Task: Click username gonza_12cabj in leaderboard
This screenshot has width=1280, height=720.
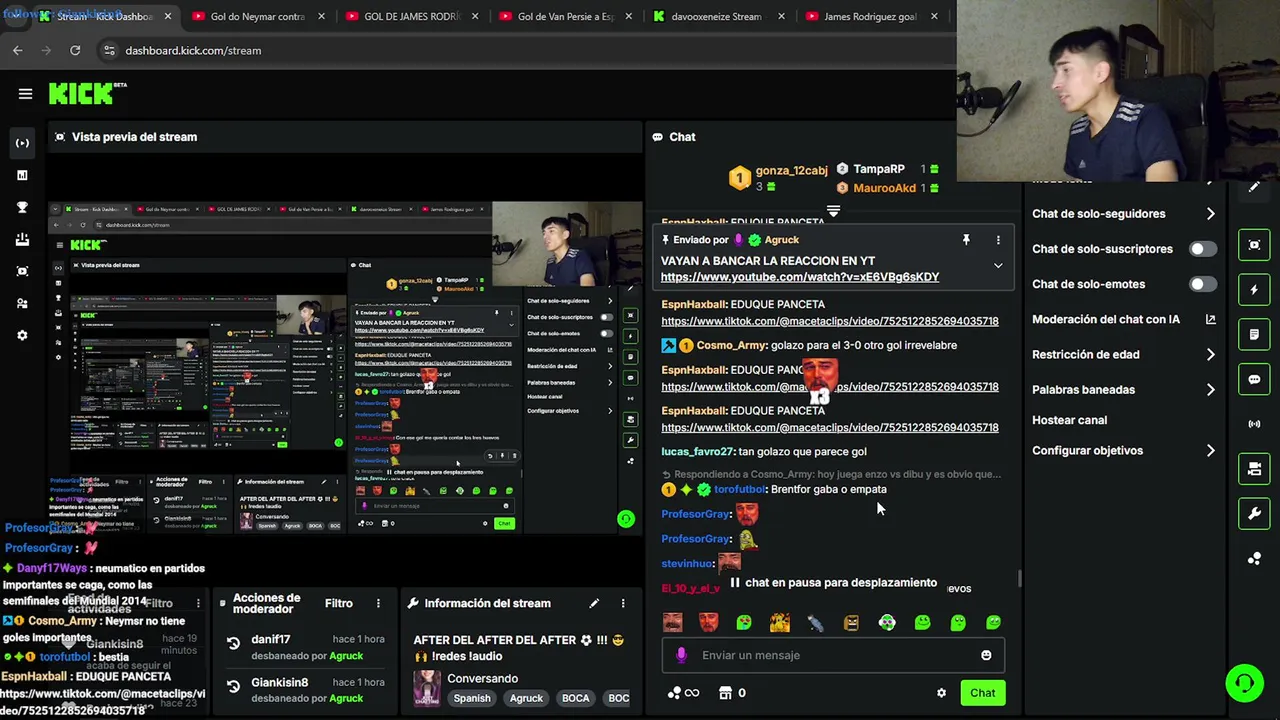Action: pos(791,170)
